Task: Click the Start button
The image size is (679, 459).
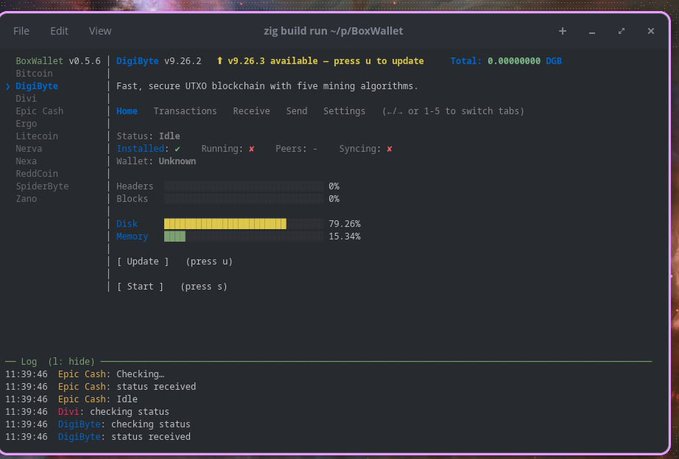Action: pyautogui.click(x=140, y=287)
